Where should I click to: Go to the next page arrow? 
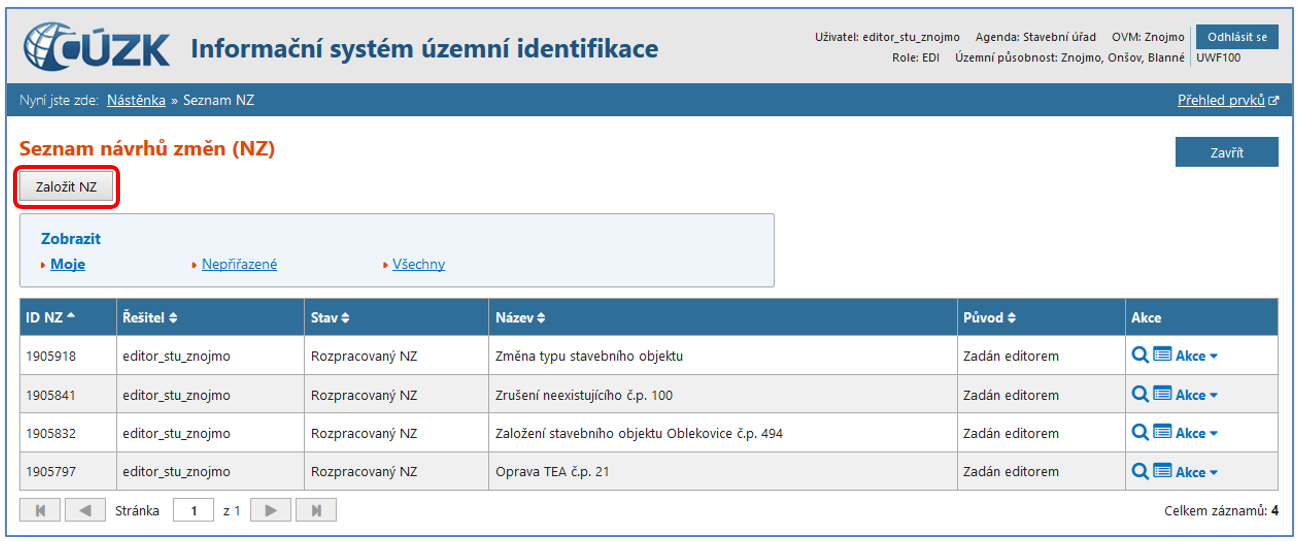[x=270, y=511]
